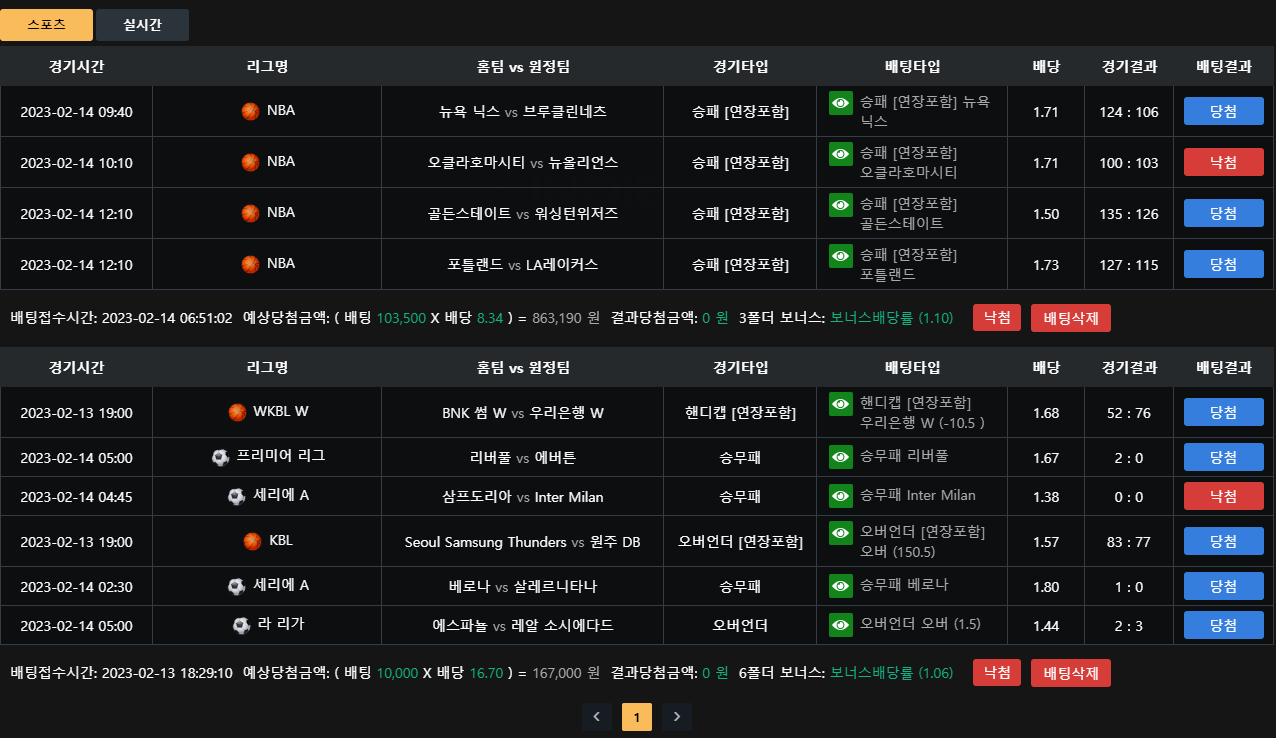Go to the previous page with the left chevron
1276x738 pixels.
597,716
